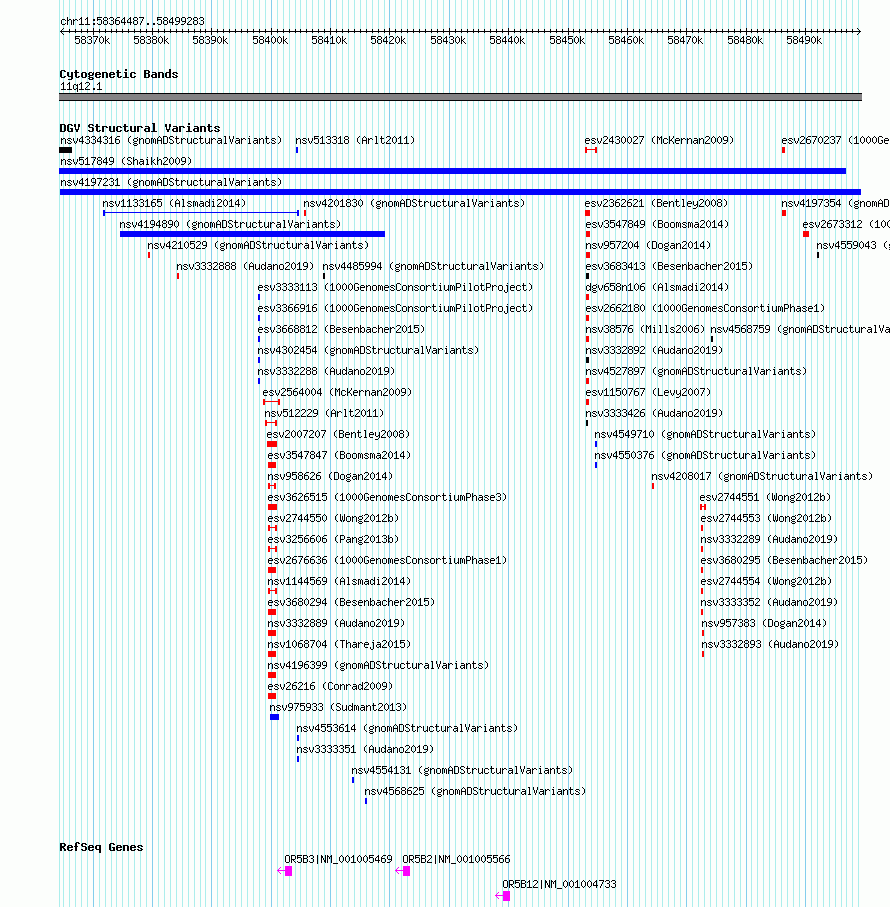Click nsv3332889 (Audano2019) label

[x=336, y=624]
